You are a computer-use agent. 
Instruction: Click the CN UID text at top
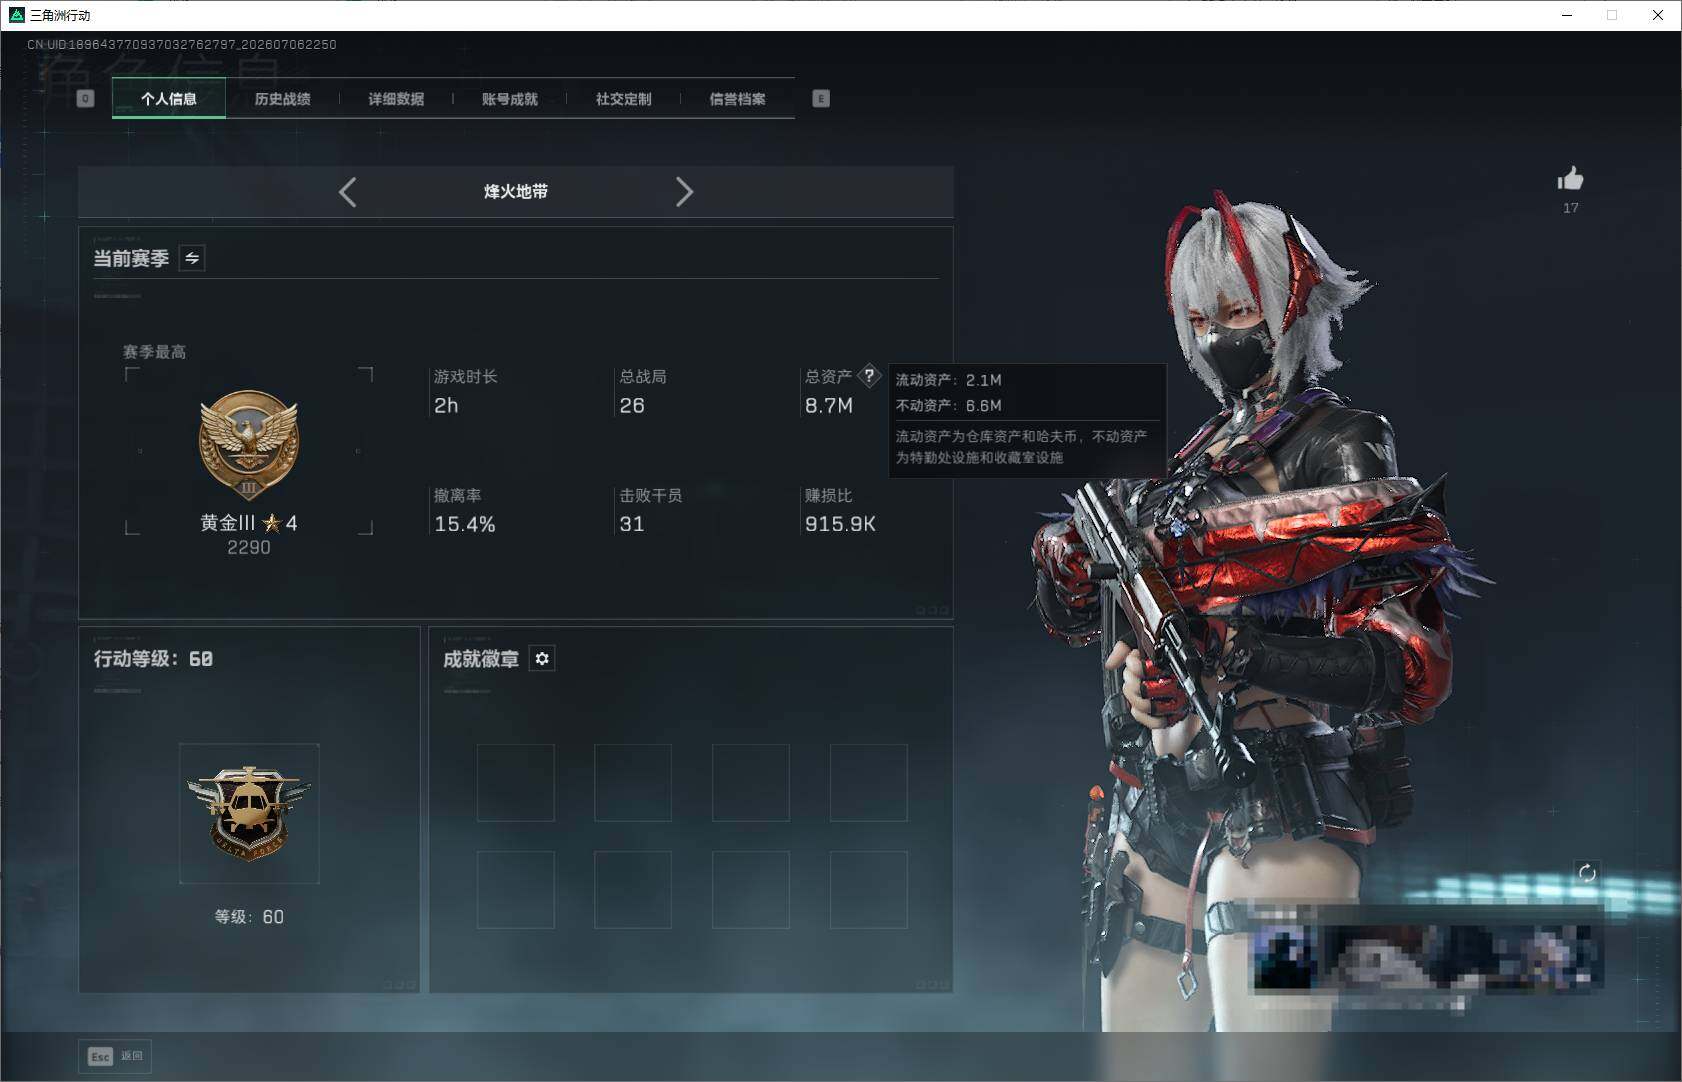[182, 44]
